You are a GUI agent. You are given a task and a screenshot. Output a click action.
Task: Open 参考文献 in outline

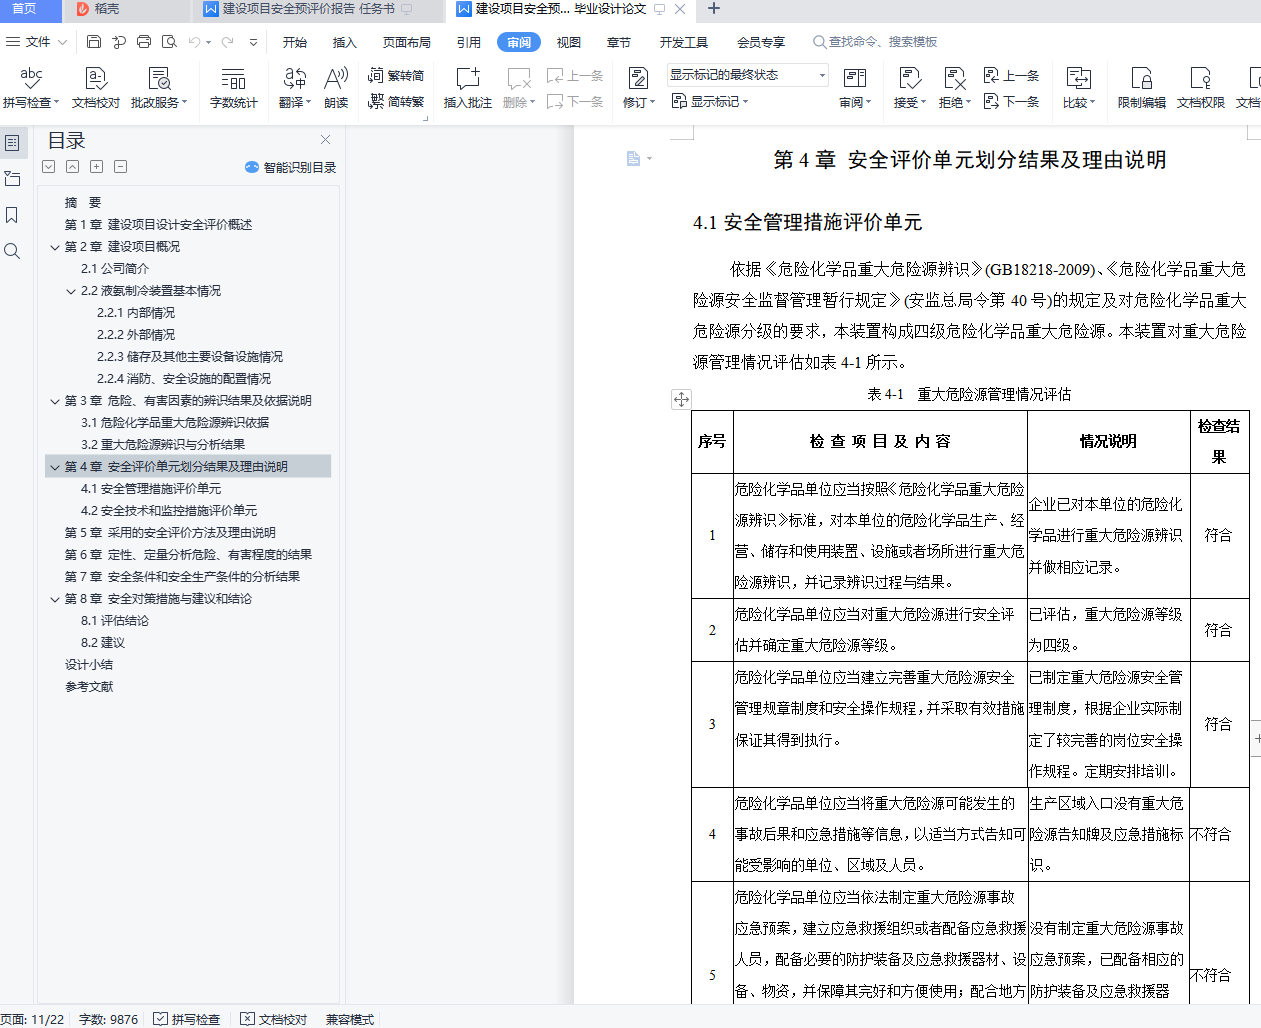pos(89,687)
